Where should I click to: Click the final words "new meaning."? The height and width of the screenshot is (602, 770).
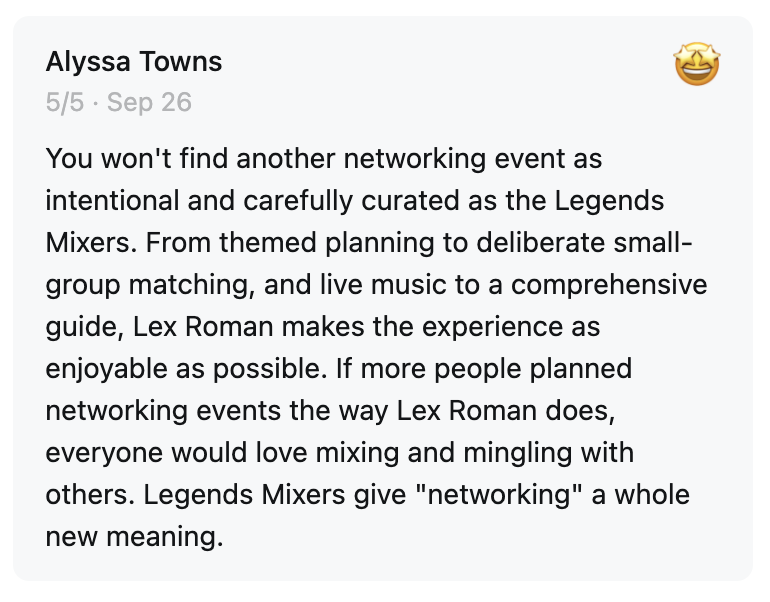pos(133,537)
